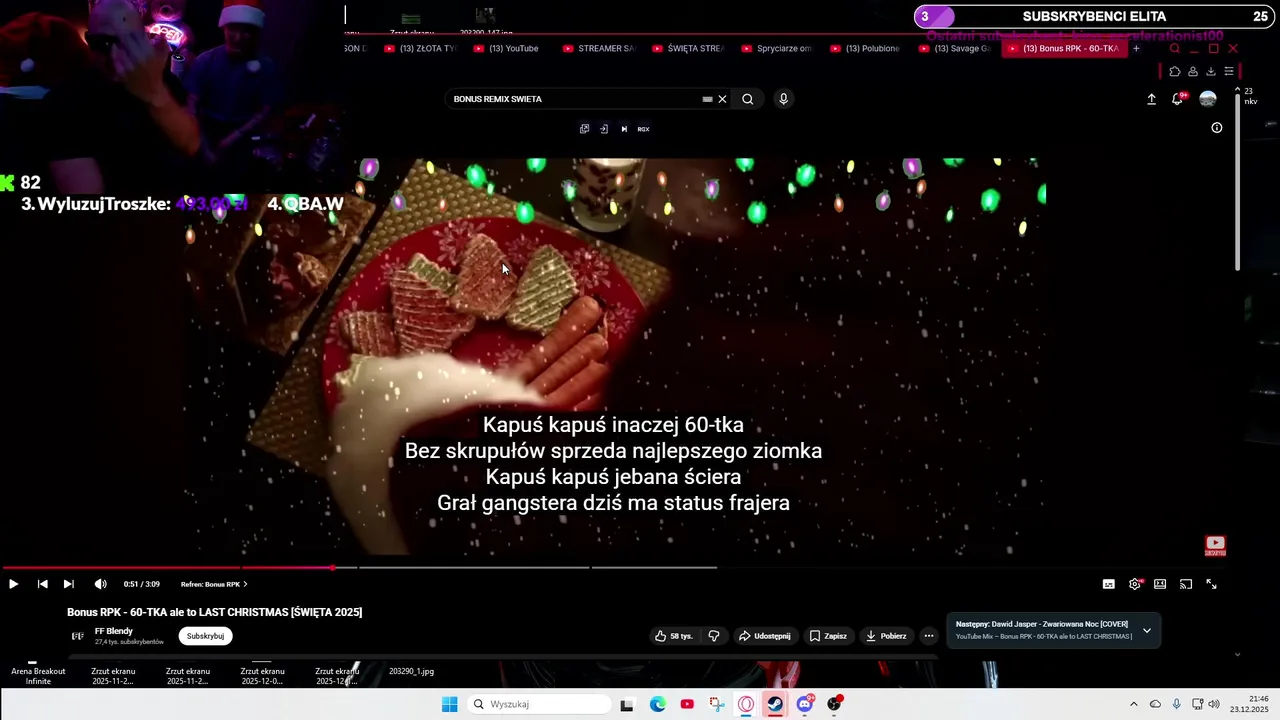1280x720 pixels.
Task: Upload video via create icon
Action: pos(1151,99)
